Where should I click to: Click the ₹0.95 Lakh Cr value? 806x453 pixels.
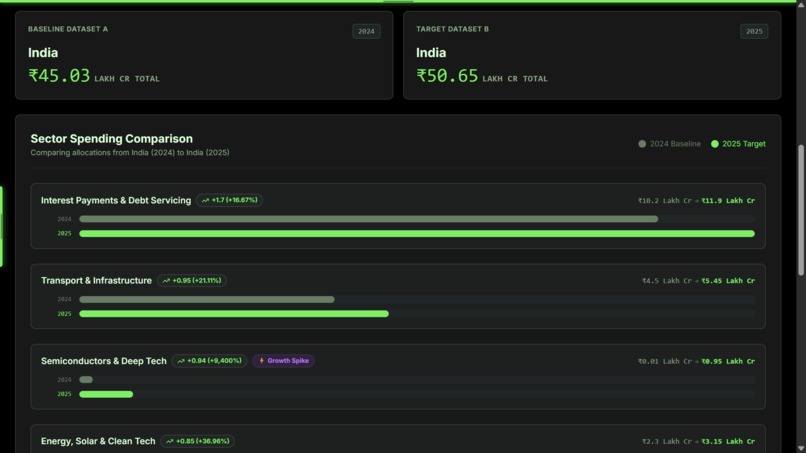coord(728,361)
